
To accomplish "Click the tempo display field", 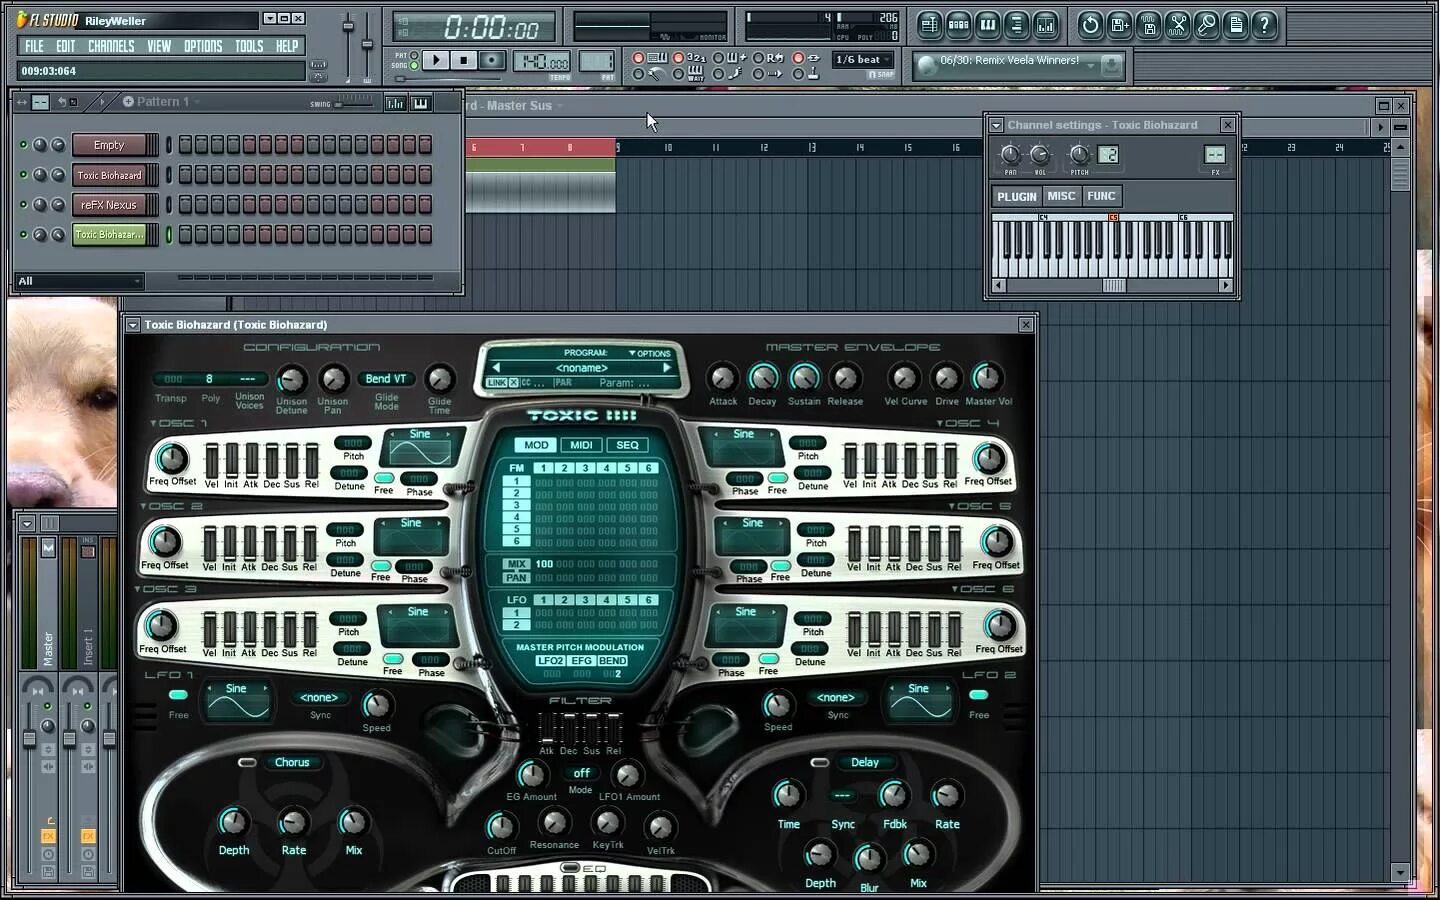I will click(542, 62).
